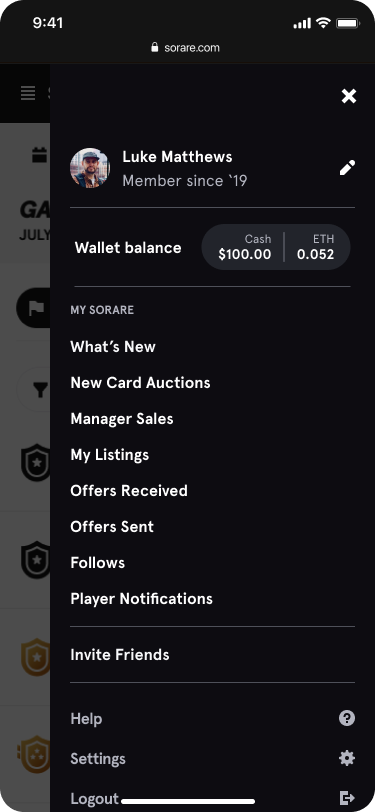
Task: Tap the hamburger menu icon
Action: [28, 94]
